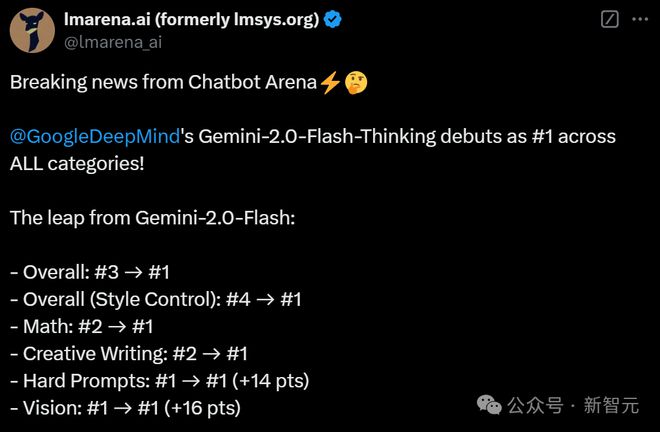Click the 'The leap from Gemini-2.0-Flash:' line
Screen dimensions: 660x432
(x=152, y=218)
